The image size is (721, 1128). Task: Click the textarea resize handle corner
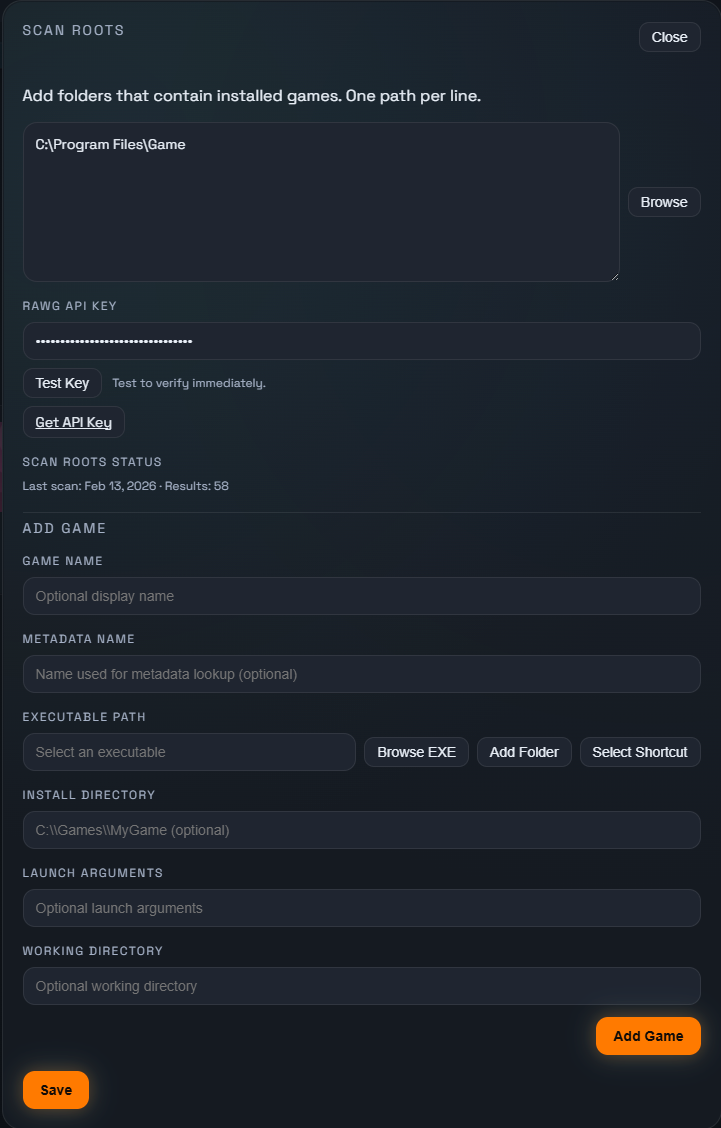tap(614, 276)
